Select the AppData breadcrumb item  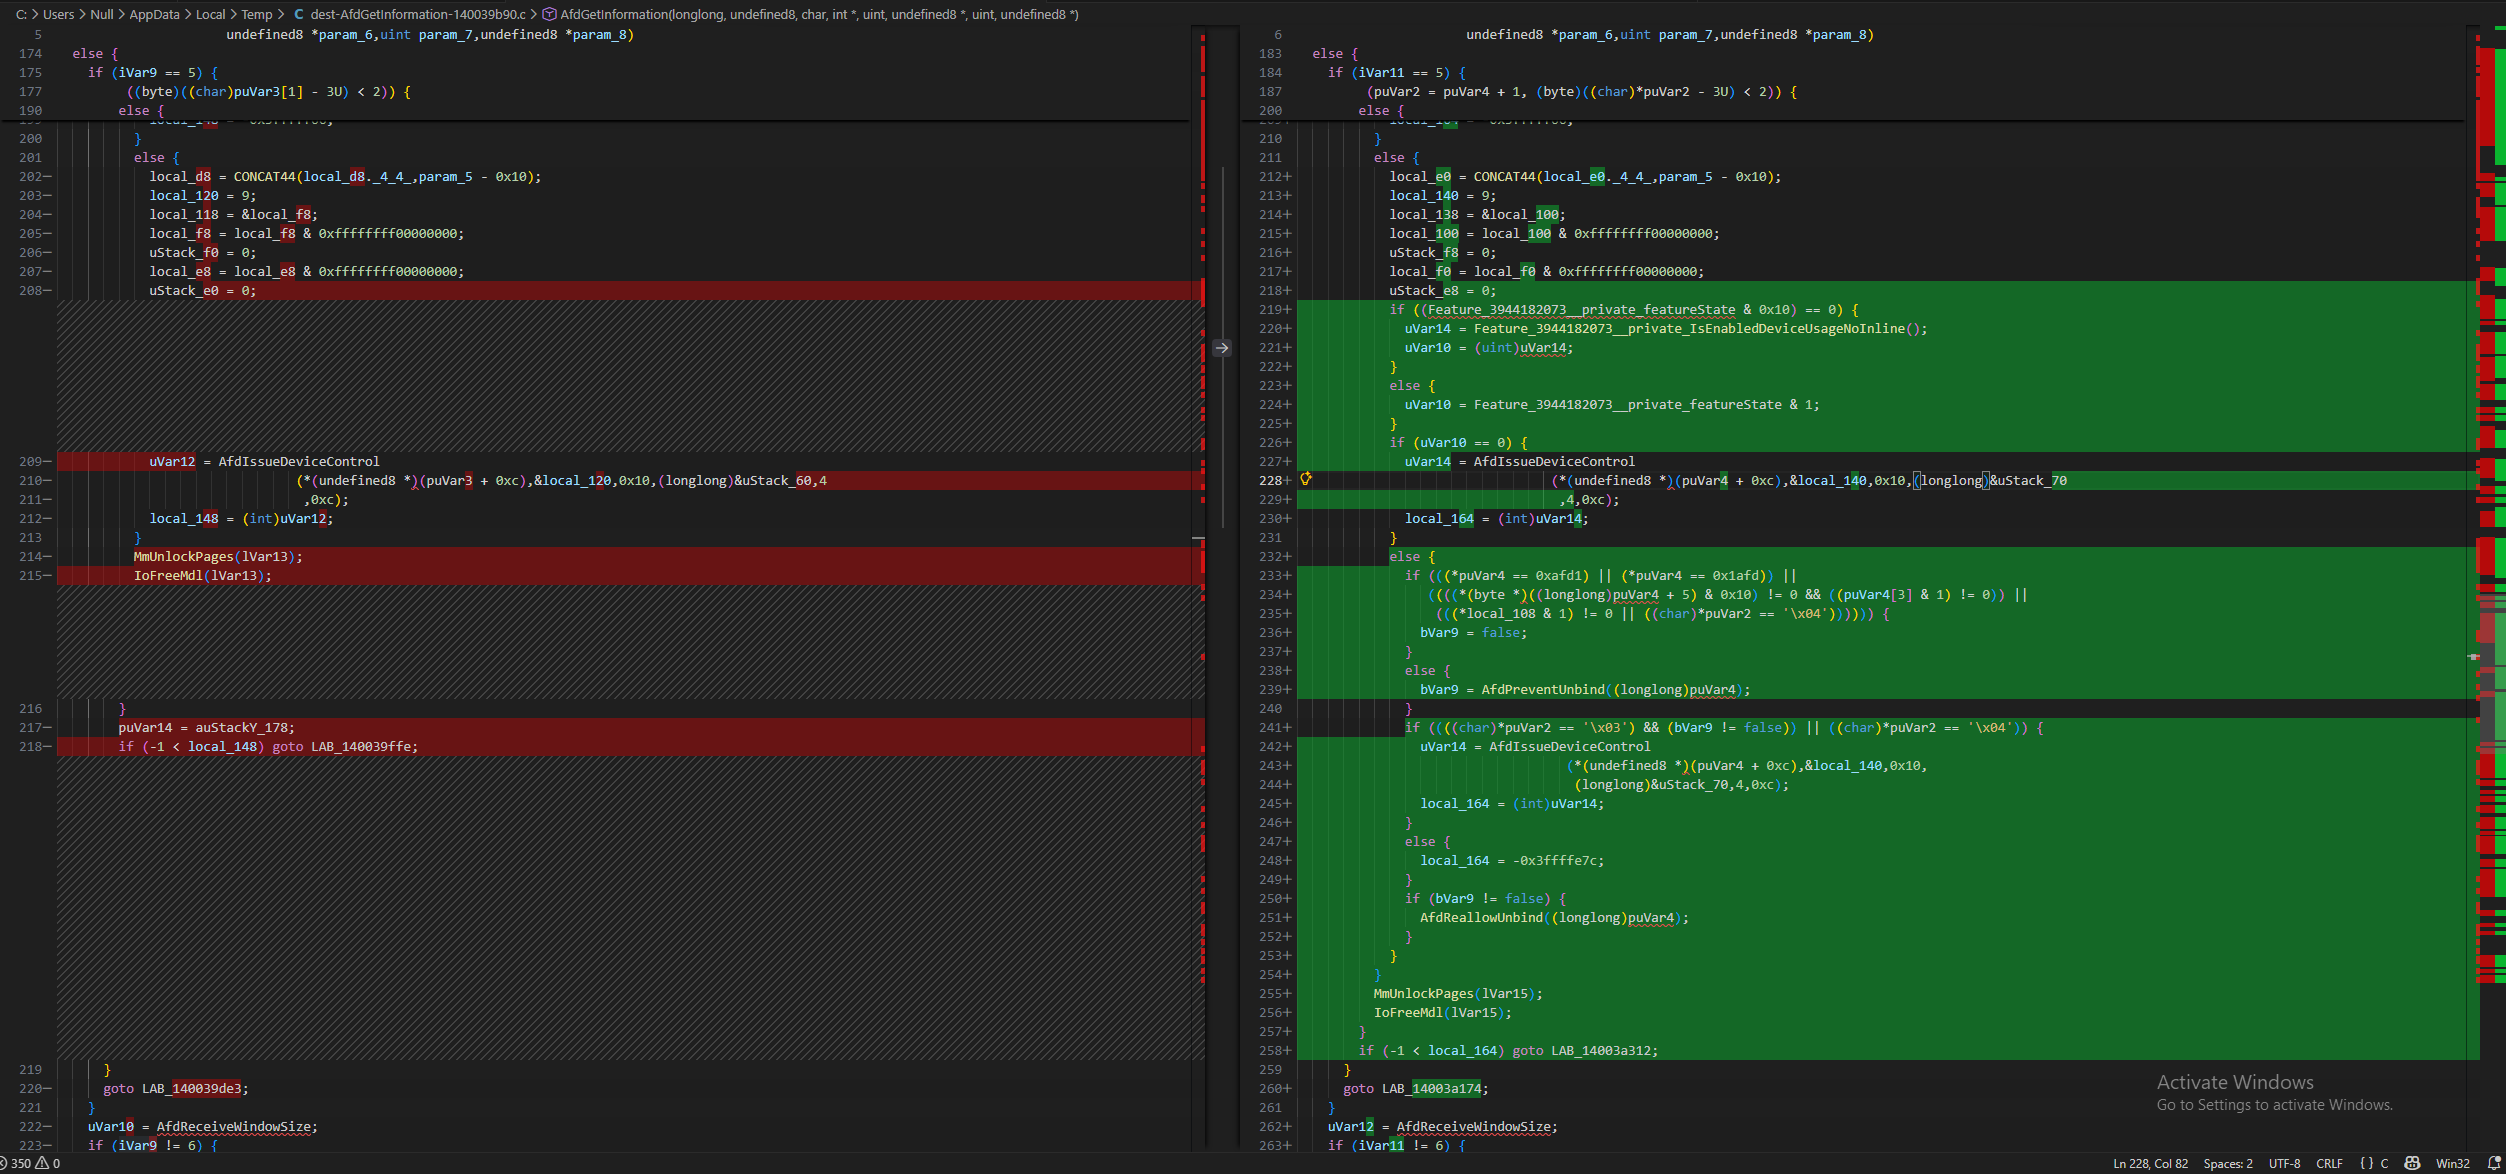[x=154, y=14]
